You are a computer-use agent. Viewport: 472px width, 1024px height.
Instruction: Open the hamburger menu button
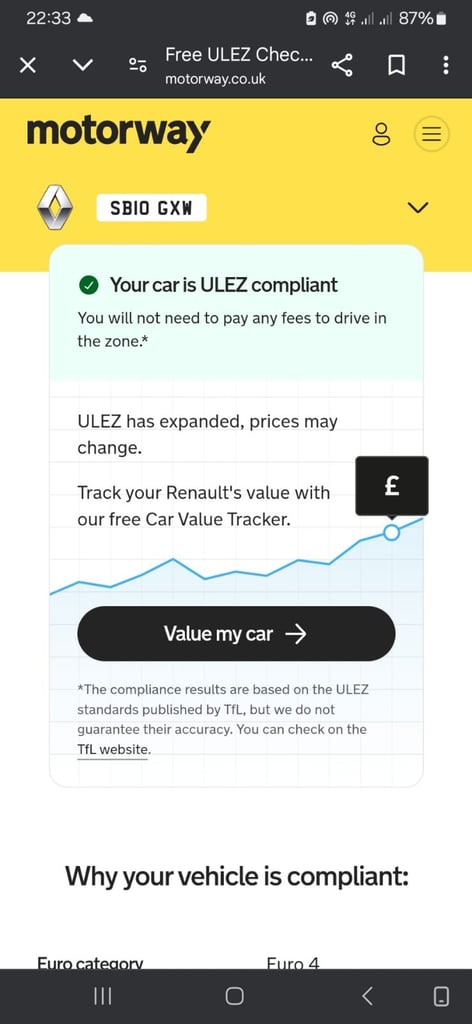432,134
